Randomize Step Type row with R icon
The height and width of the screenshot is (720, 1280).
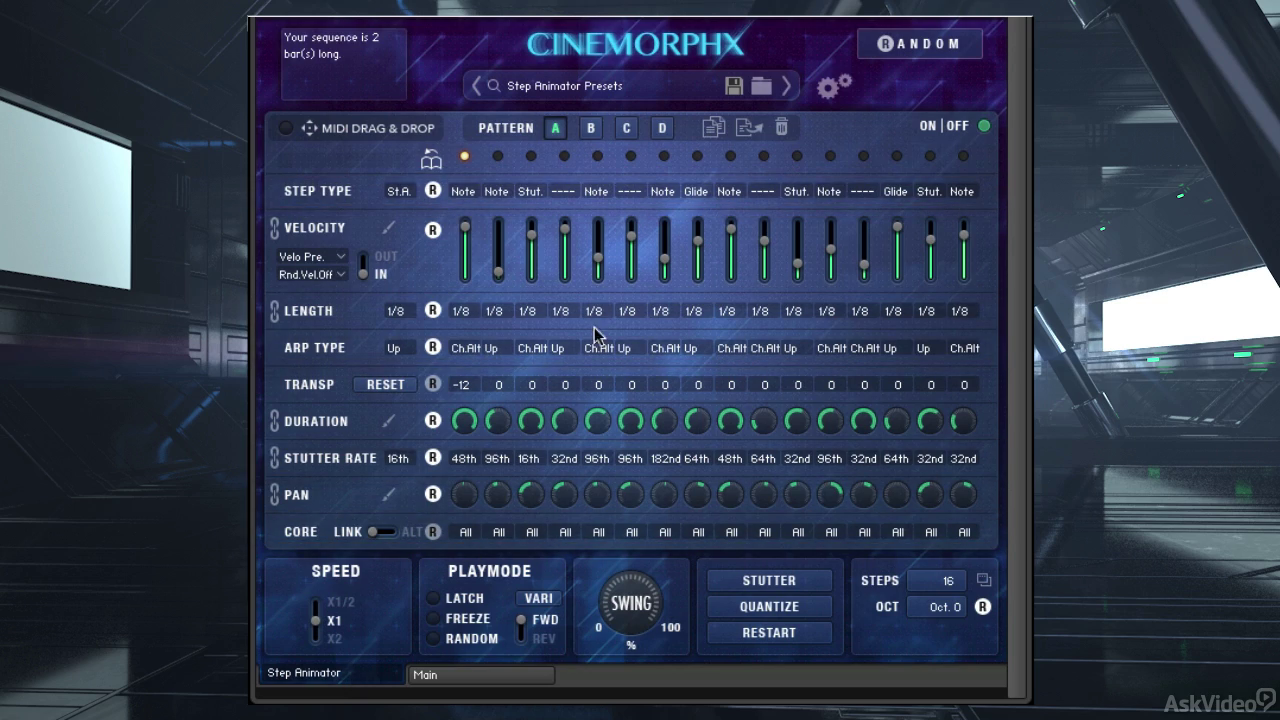tap(433, 190)
